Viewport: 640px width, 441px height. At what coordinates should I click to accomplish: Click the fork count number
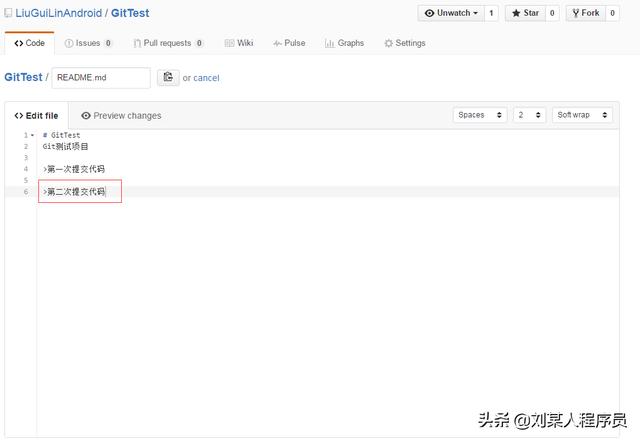612,13
